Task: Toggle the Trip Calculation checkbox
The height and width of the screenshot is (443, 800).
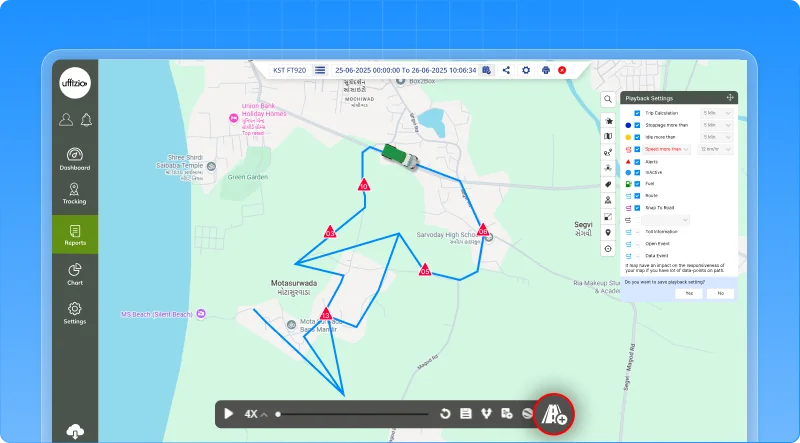Action: [x=637, y=113]
